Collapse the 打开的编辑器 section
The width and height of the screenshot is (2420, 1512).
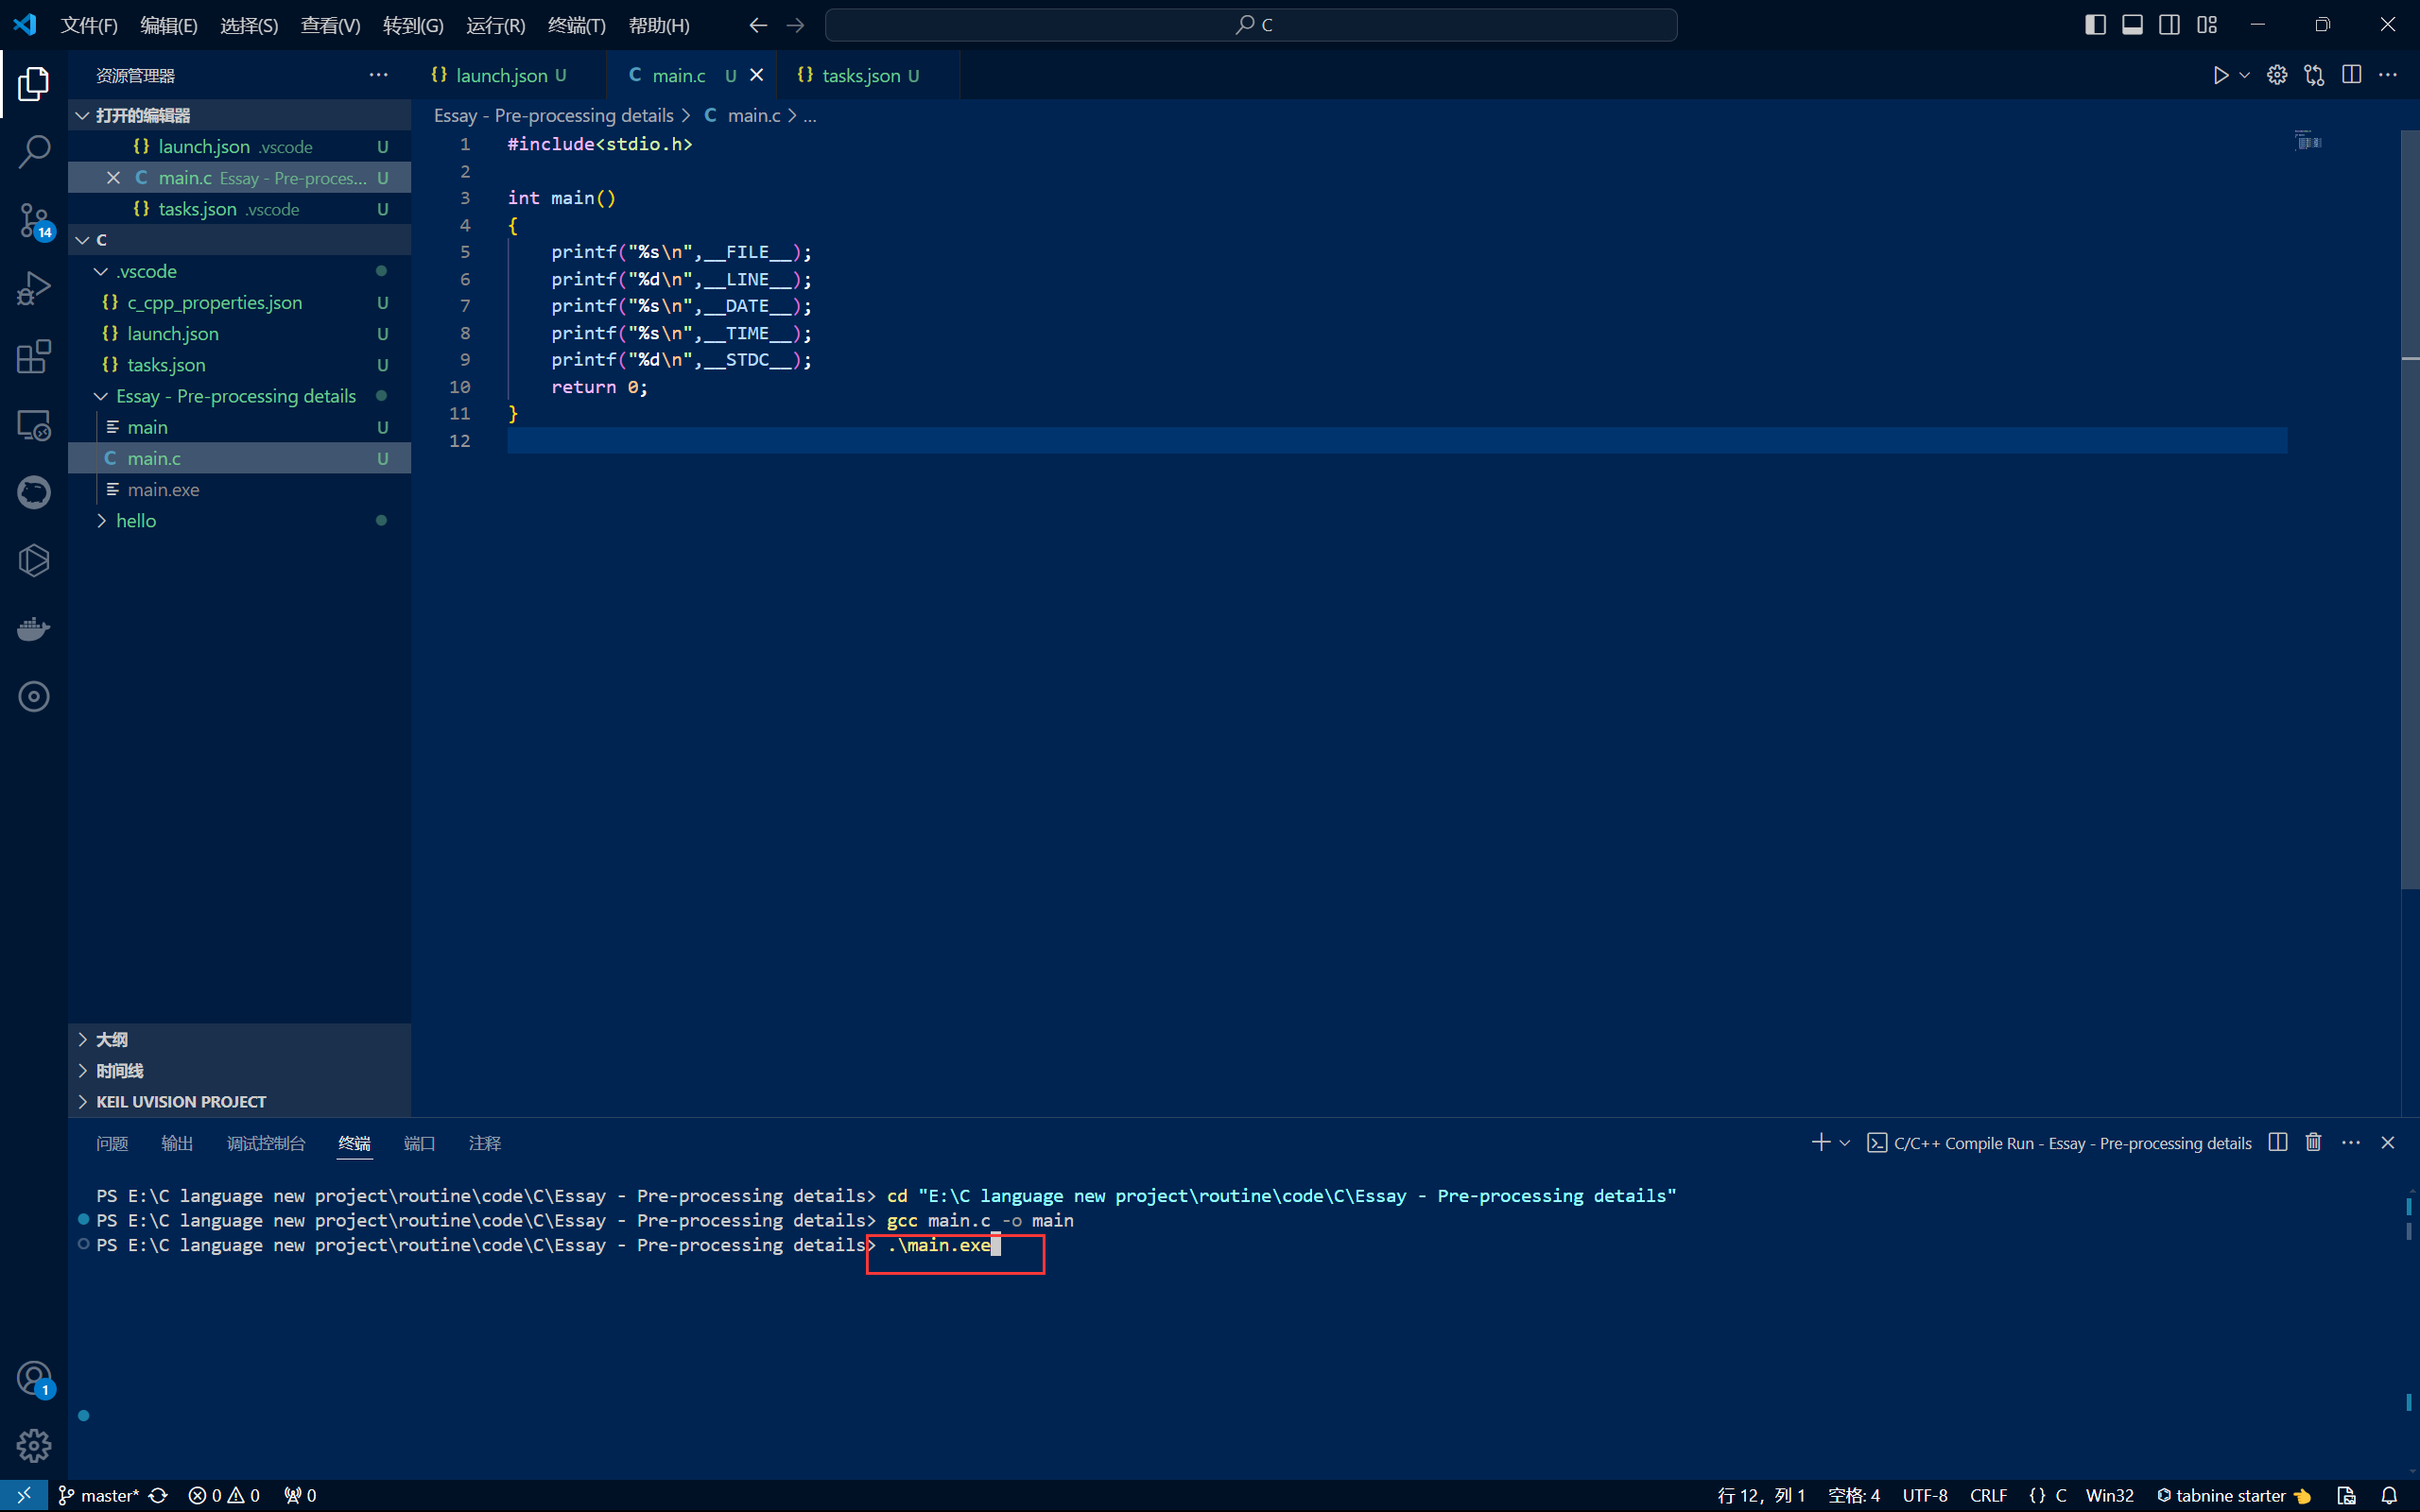click(239, 115)
